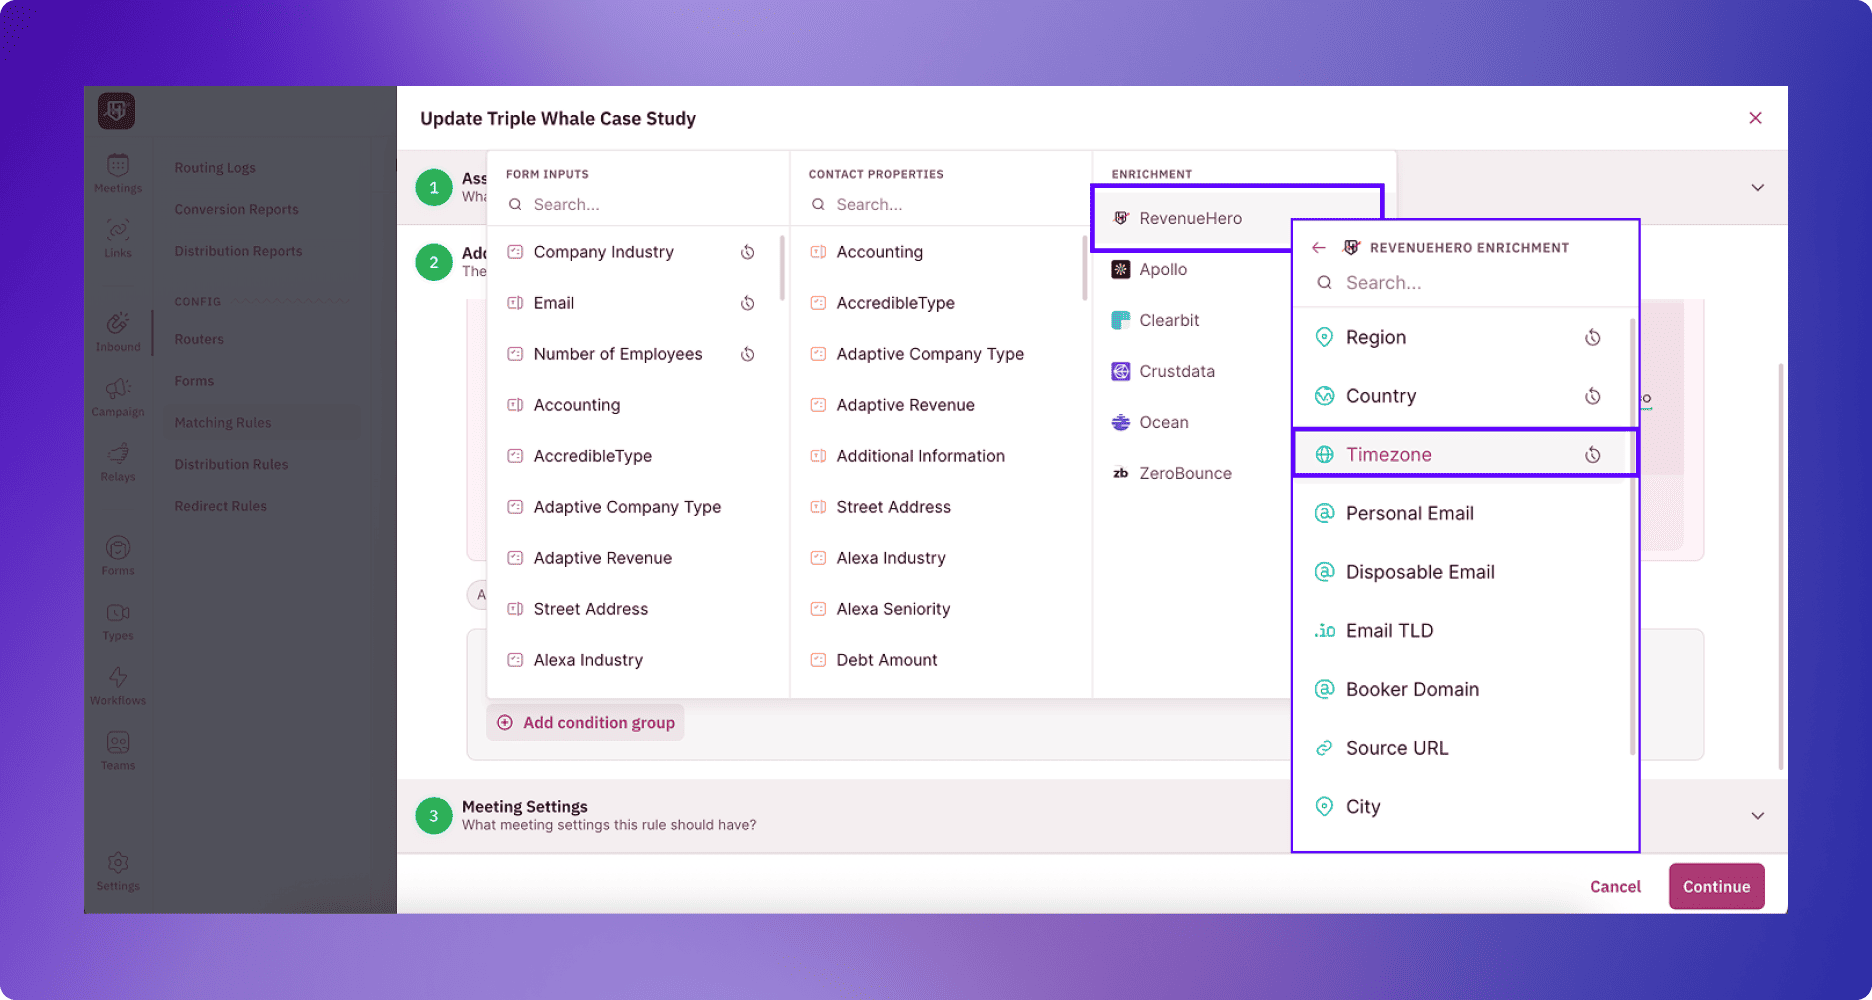The image size is (1872, 1000).
Task: Open the Forms link in Config menu
Action: pyautogui.click(x=194, y=382)
